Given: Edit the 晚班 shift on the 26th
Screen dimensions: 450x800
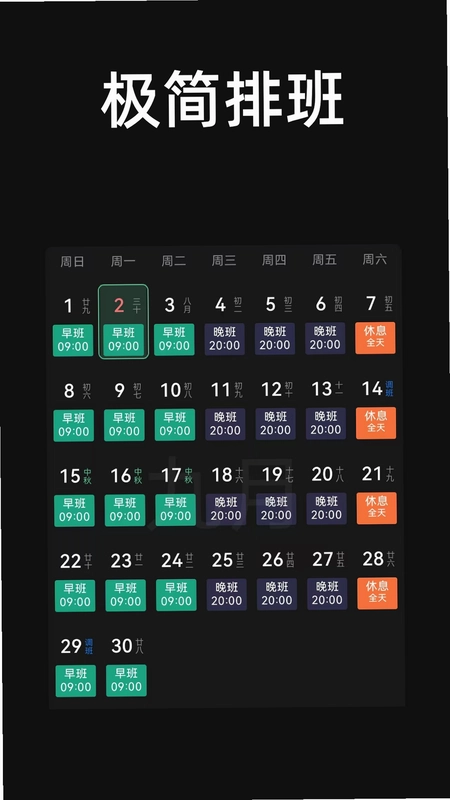Looking at the screenshot, I should coord(277,594).
